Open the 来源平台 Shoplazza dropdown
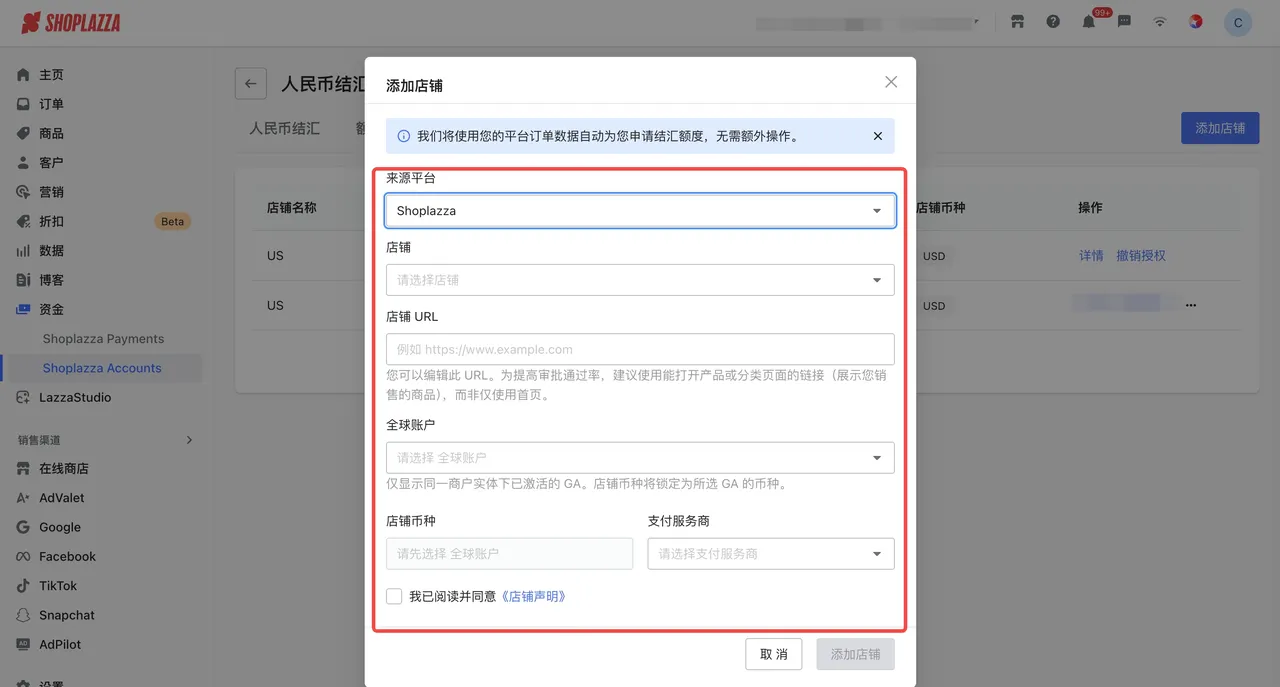The width and height of the screenshot is (1280, 687). click(x=640, y=211)
